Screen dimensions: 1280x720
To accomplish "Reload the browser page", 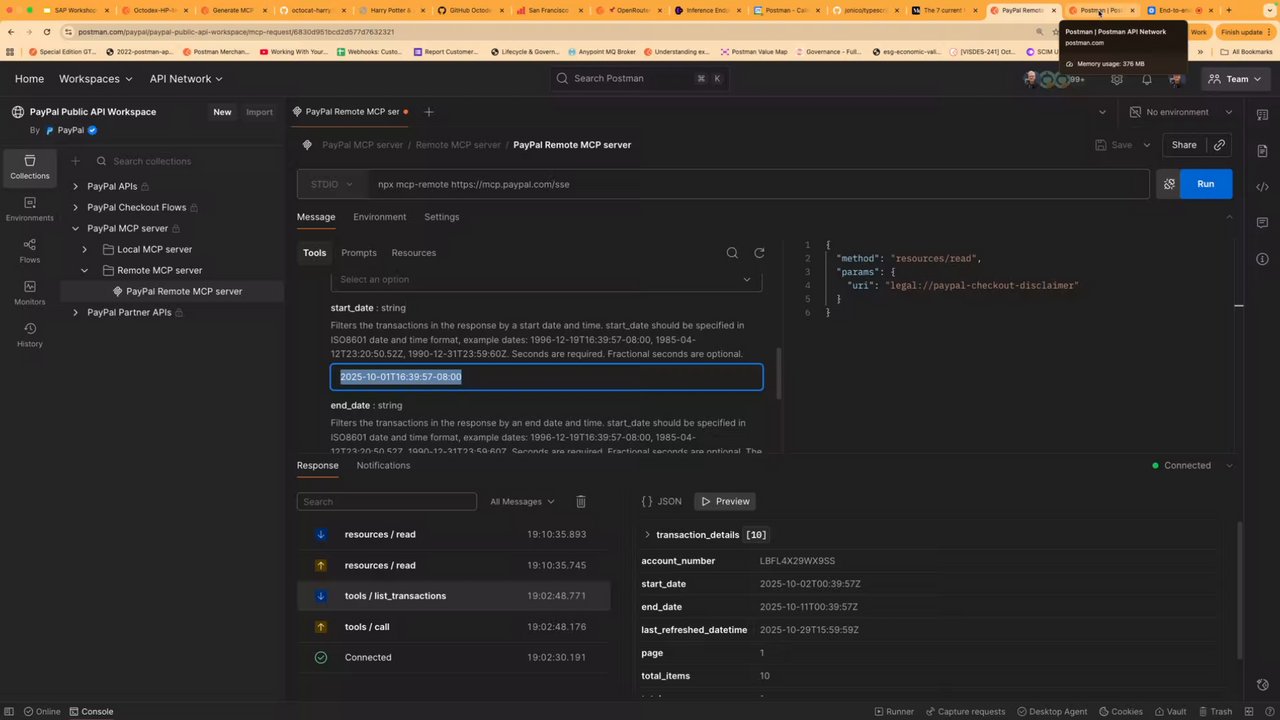I will pyautogui.click(x=46, y=32).
